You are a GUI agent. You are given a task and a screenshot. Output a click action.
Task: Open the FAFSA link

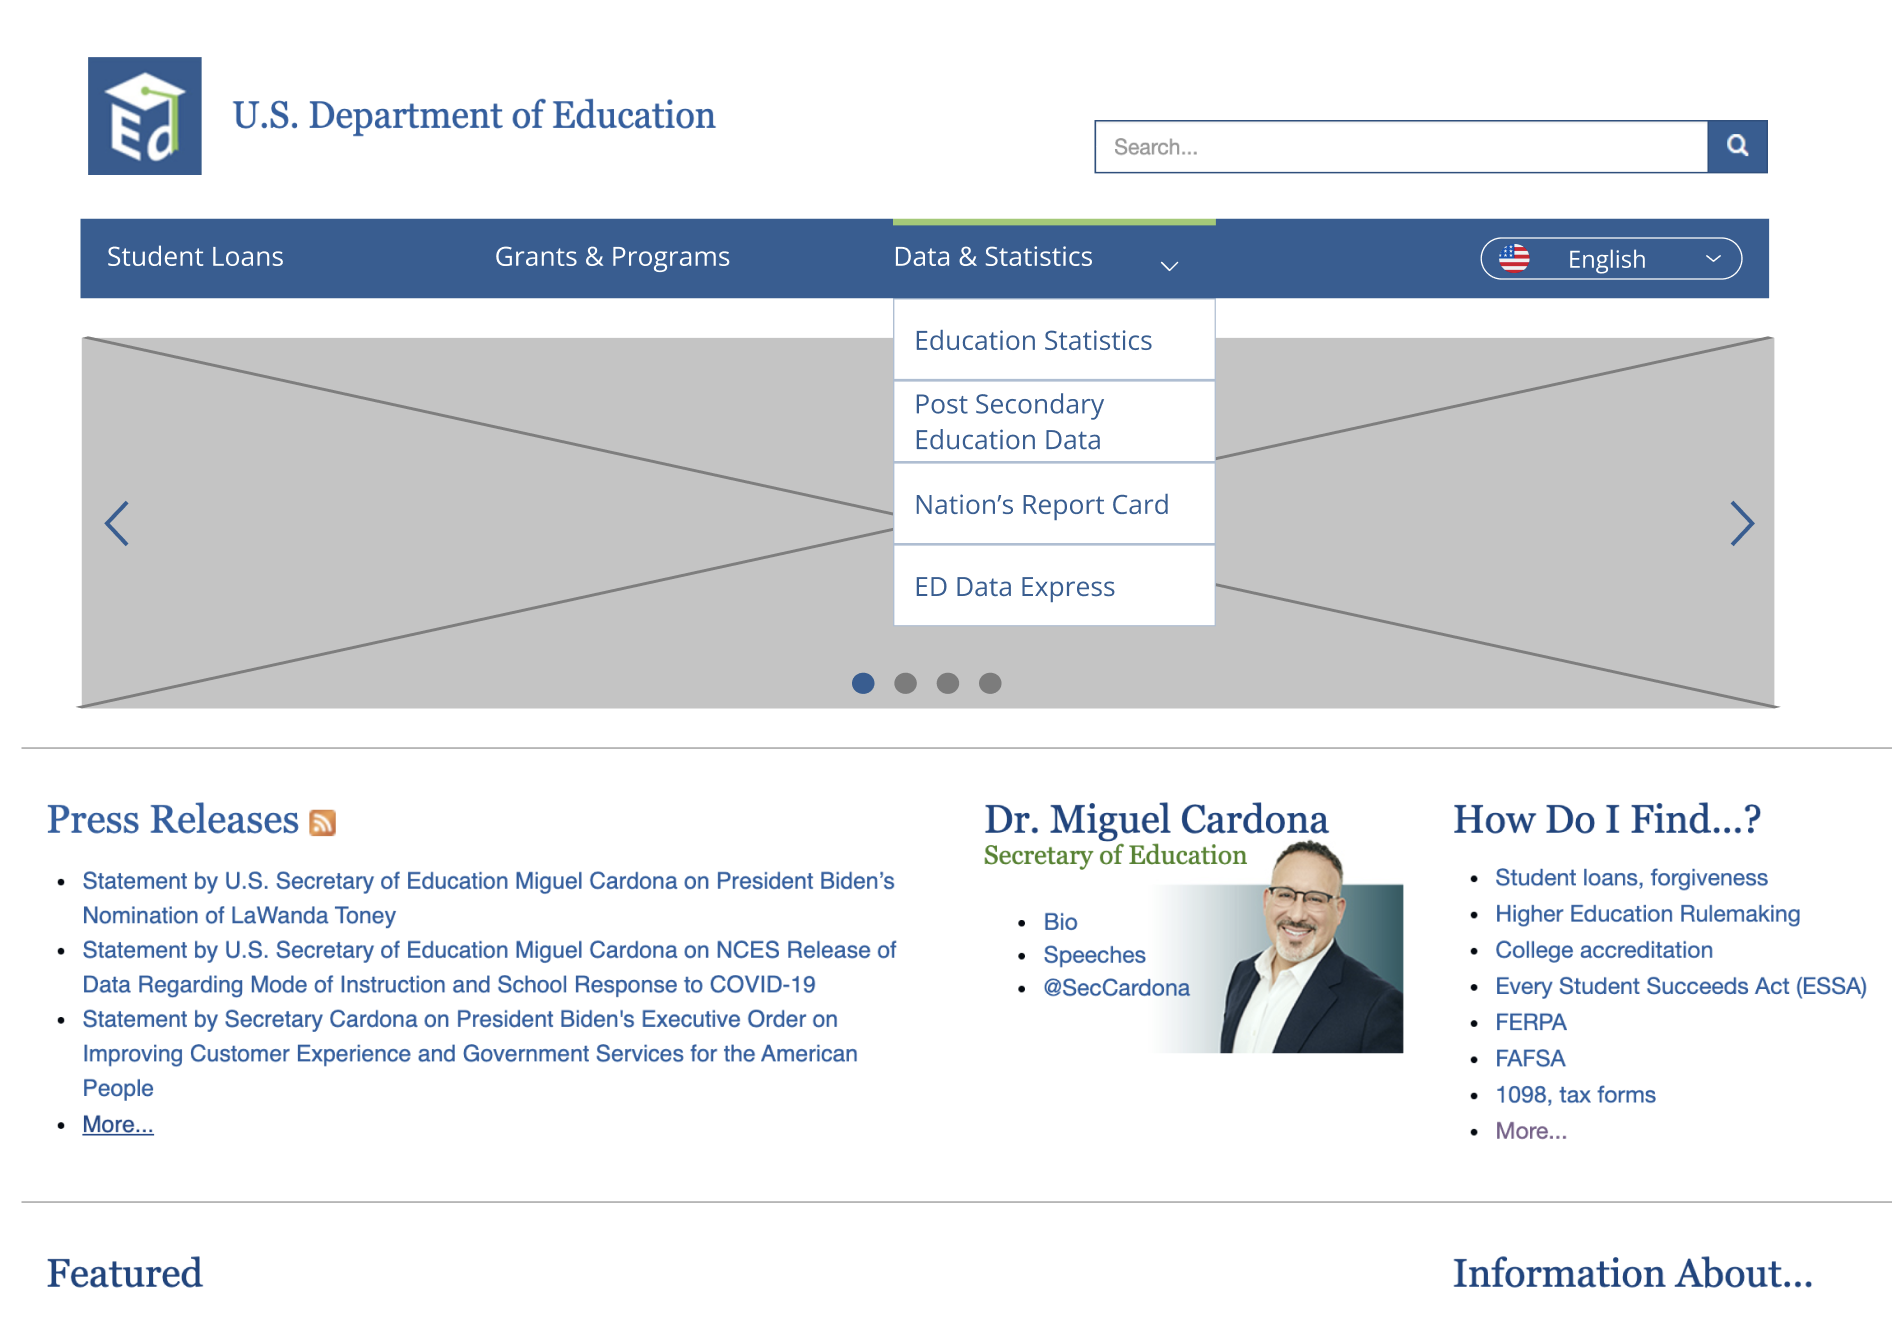[x=1530, y=1058]
